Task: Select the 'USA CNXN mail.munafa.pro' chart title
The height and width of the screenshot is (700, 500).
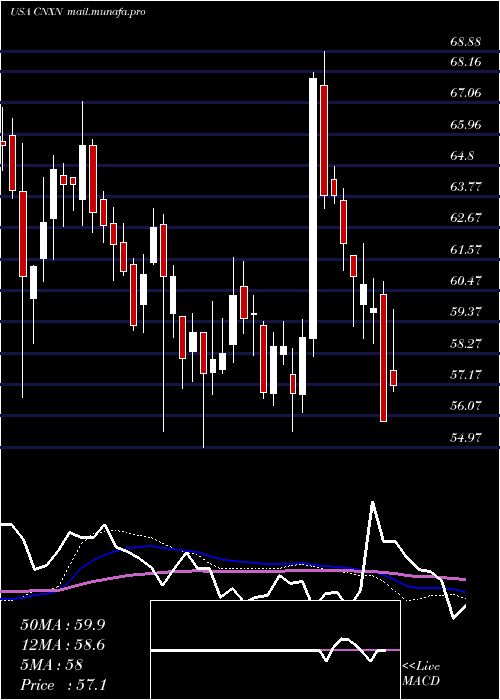Action: point(78,12)
